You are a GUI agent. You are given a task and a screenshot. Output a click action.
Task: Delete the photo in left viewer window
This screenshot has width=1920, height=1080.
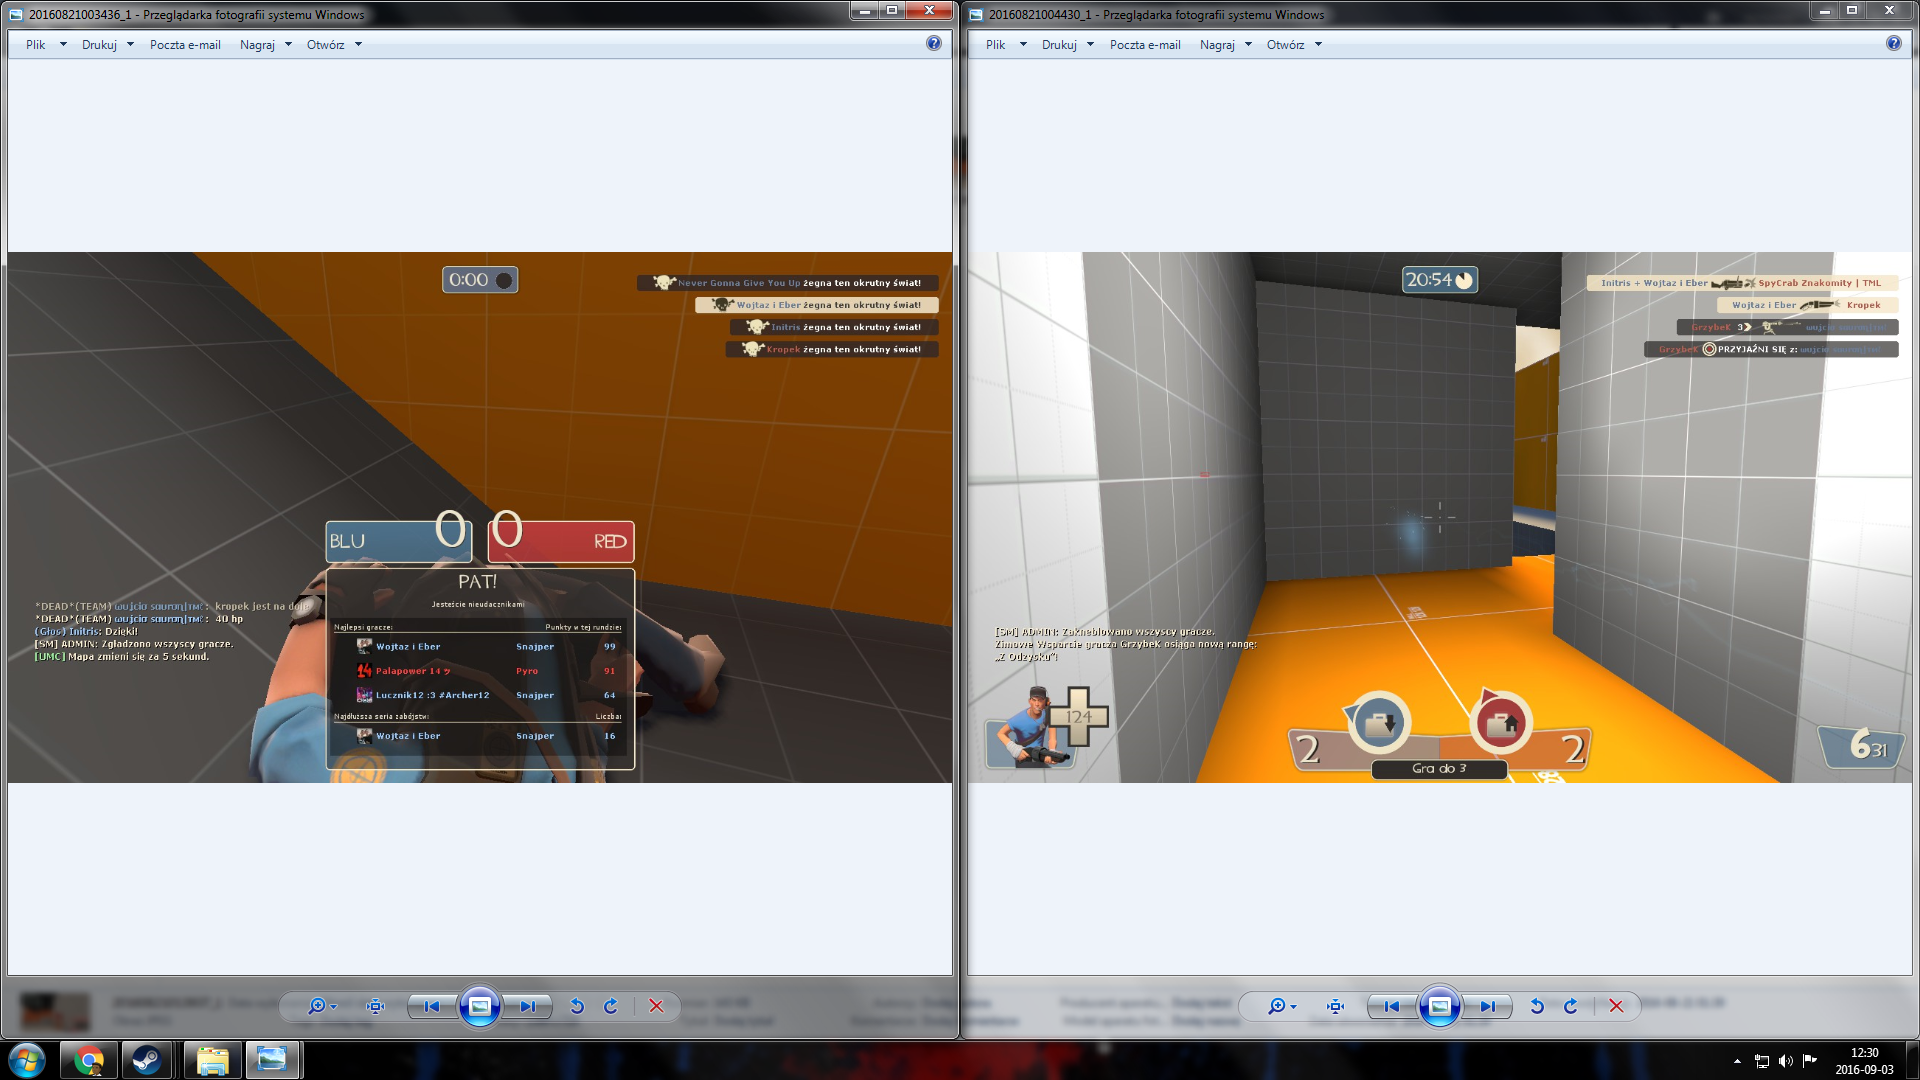pyautogui.click(x=656, y=1006)
